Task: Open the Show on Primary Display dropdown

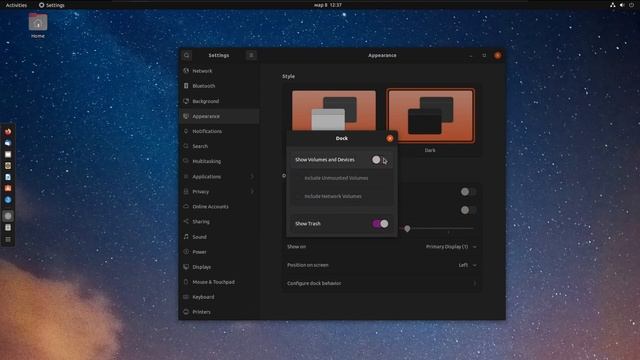Action: (451, 247)
